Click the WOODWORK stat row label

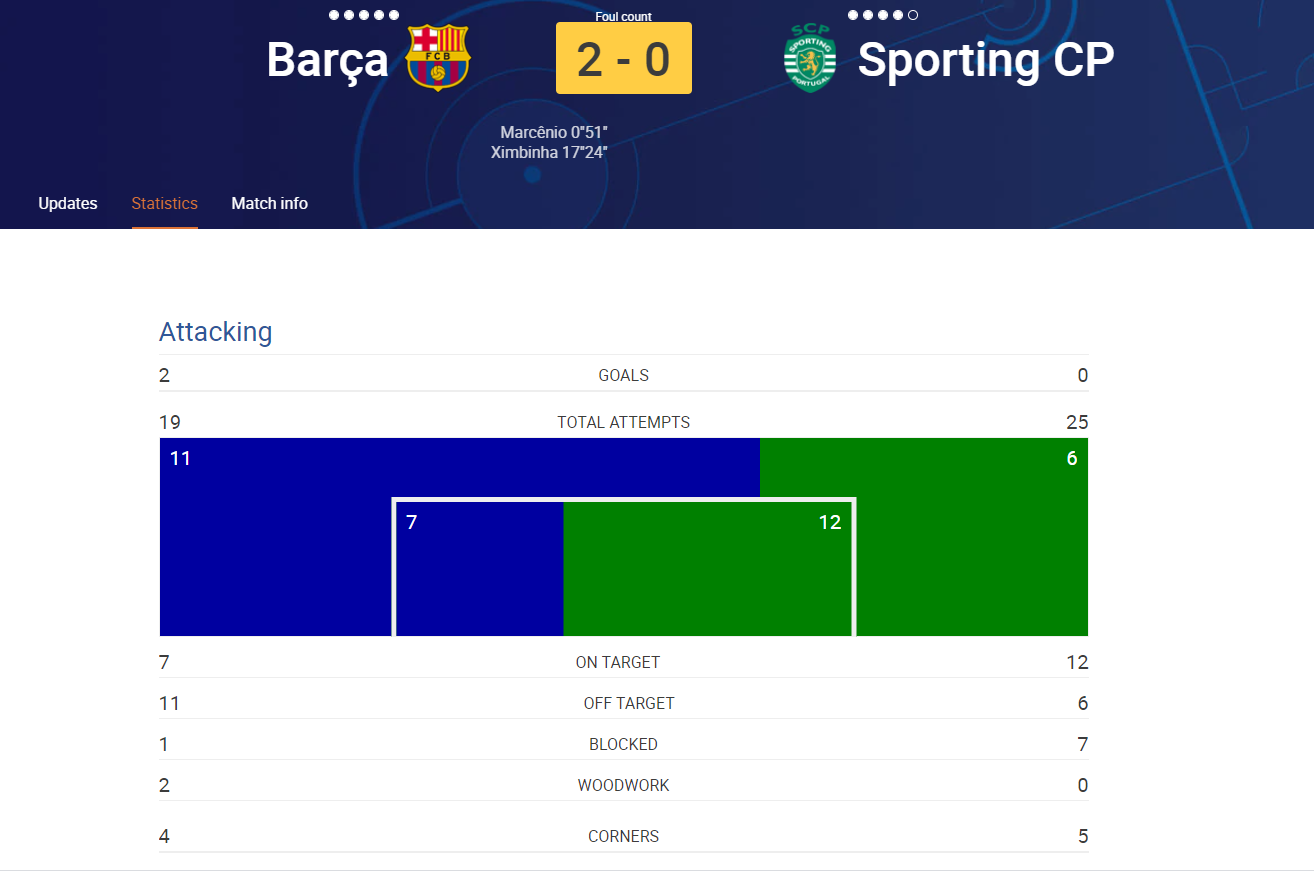(x=624, y=785)
